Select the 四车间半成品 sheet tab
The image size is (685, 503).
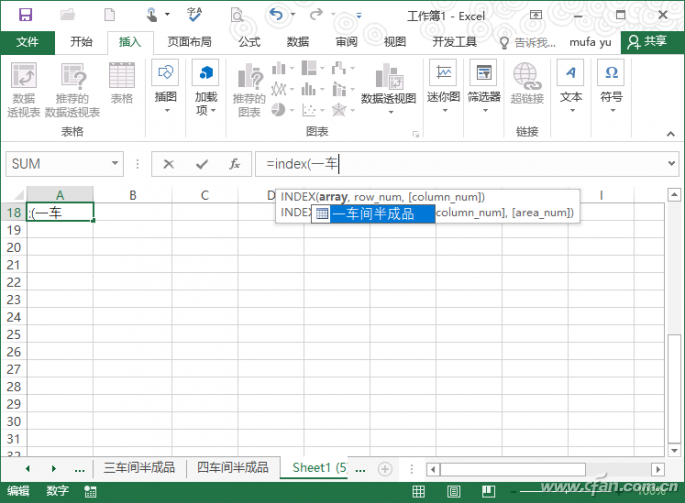232,468
